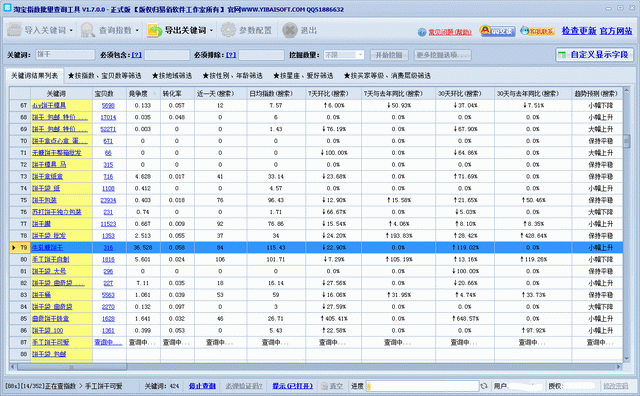Image resolution: width=640 pixels, height=396 pixels.
Task: Click the 必须排除 input field
Action: [261, 55]
